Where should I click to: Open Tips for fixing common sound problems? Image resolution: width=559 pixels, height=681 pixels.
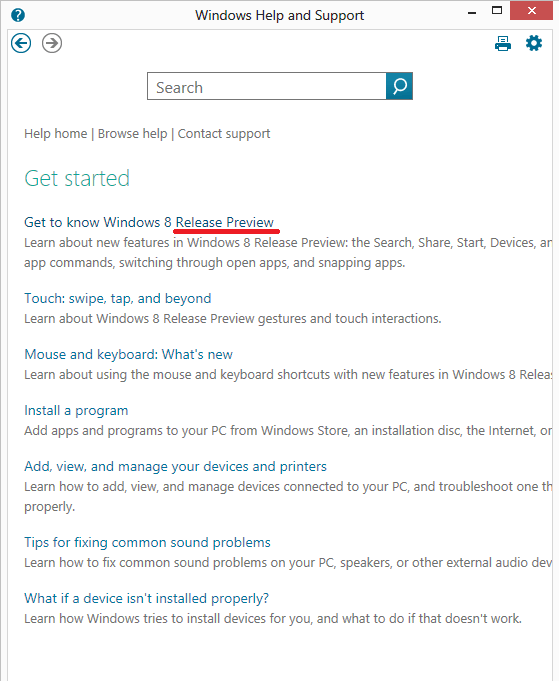point(147,542)
